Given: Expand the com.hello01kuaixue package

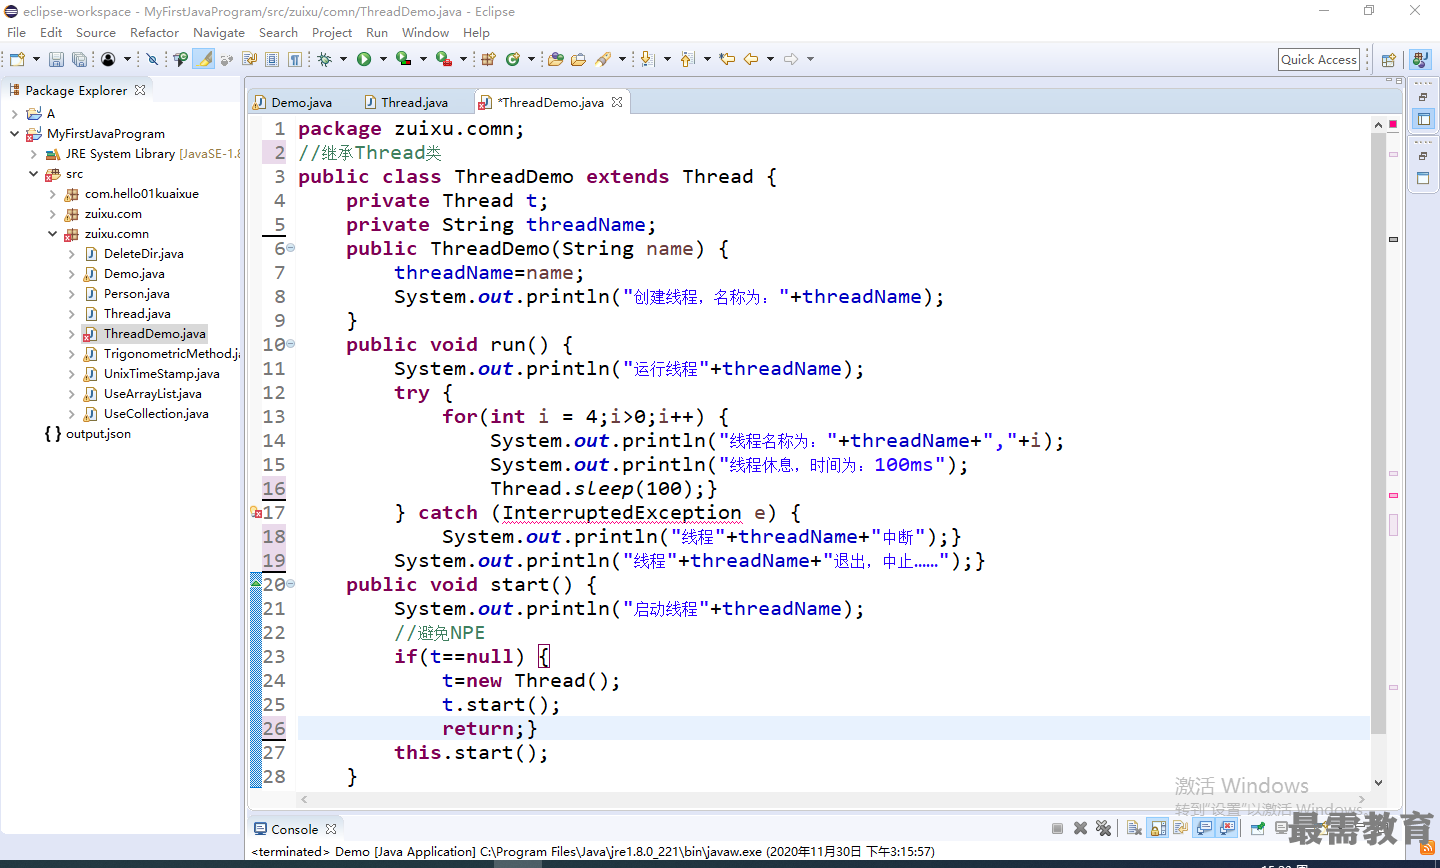Looking at the screenshot, I should pyautogui.click(x=52, y=193).
